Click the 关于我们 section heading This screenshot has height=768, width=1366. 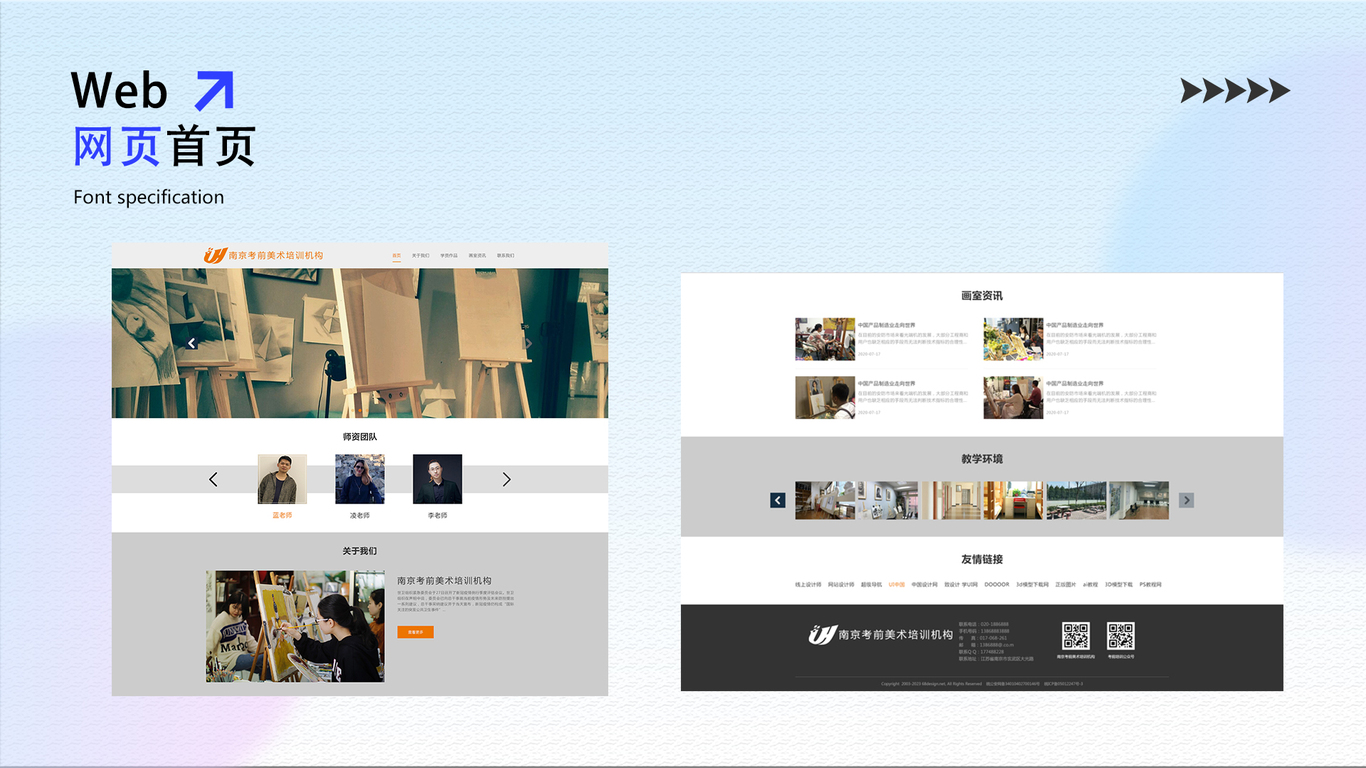pyautogui.click(x=360, y=551)
